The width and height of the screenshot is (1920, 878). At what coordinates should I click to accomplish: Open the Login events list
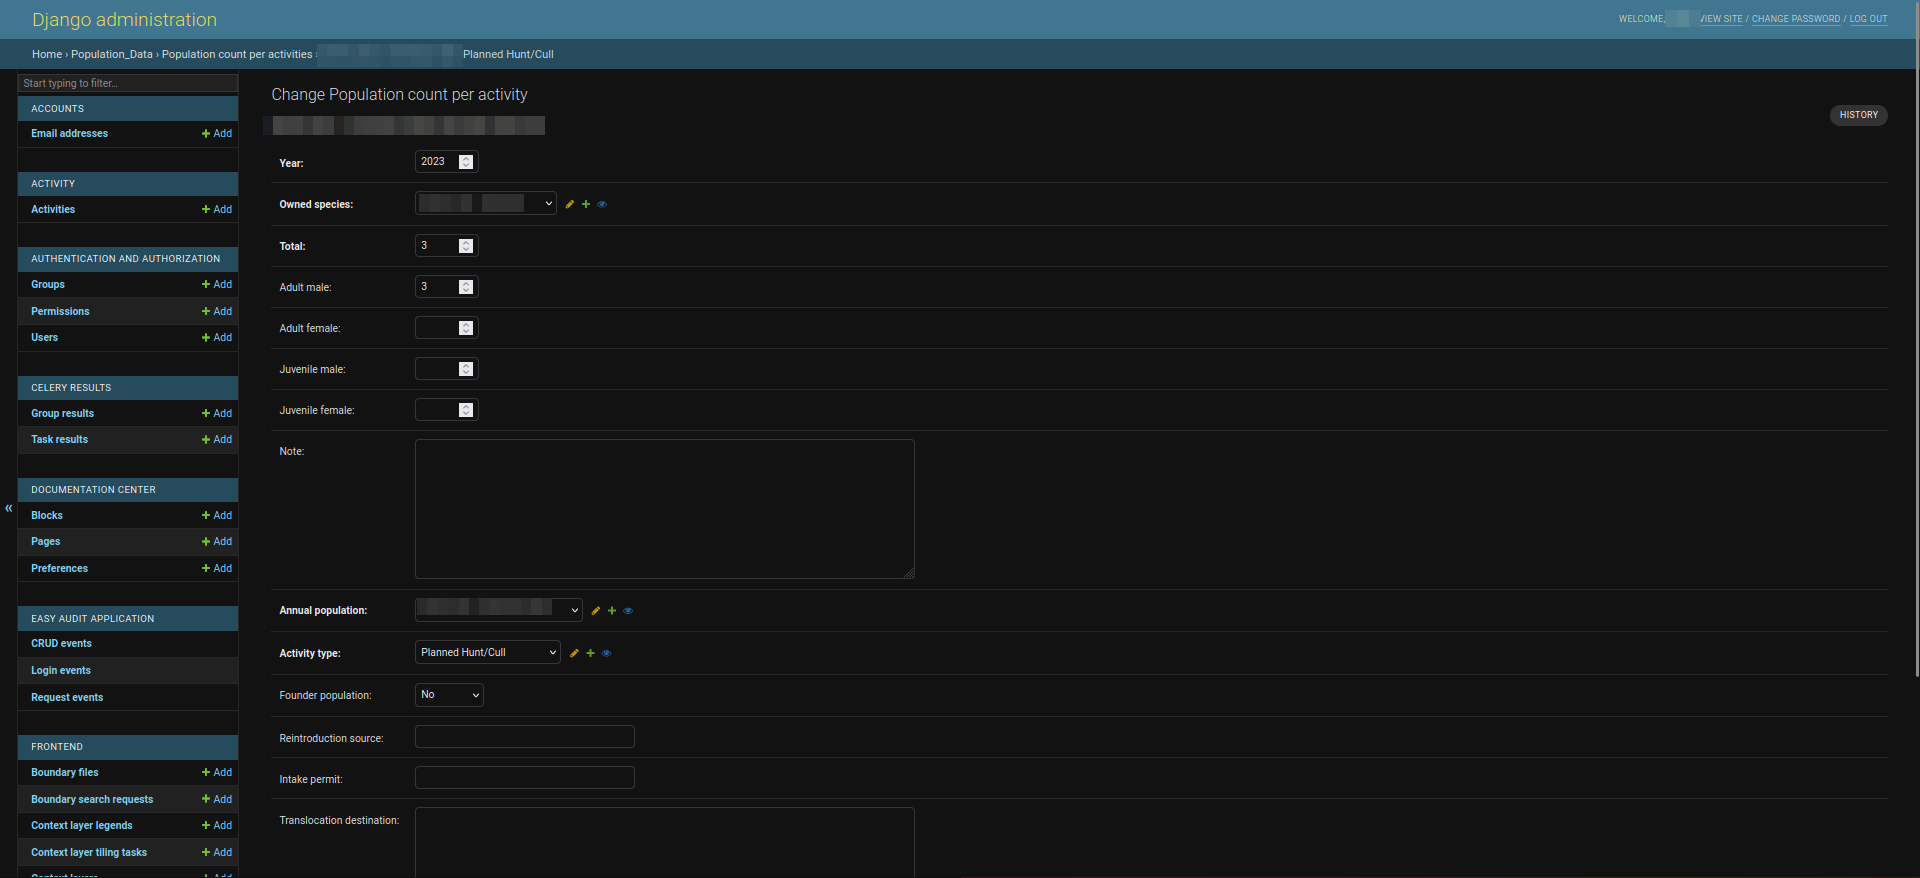point(61,671)
